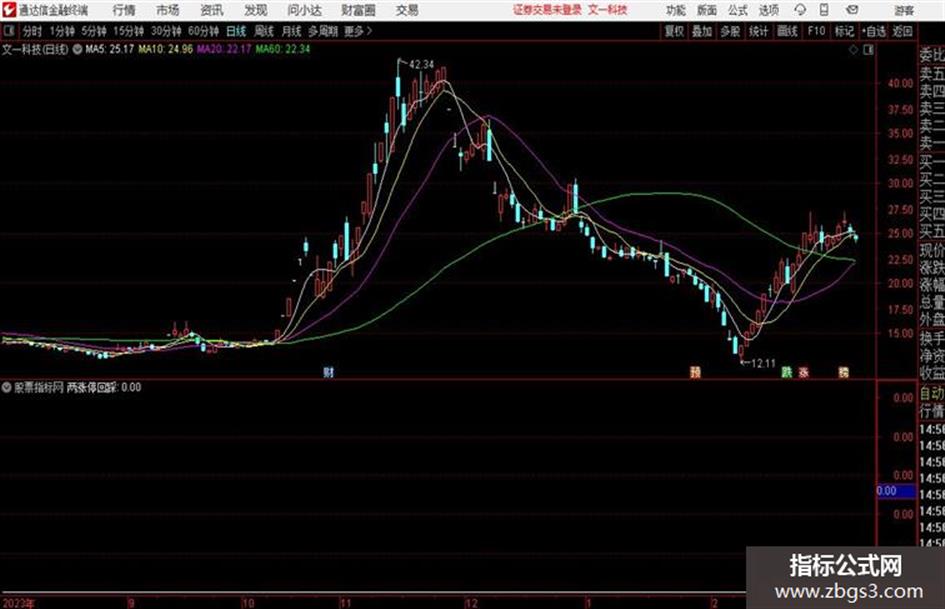This screenshot has height=609, width=945.
Task: Click the 42.34 high price label
Action: click(421, 64)
